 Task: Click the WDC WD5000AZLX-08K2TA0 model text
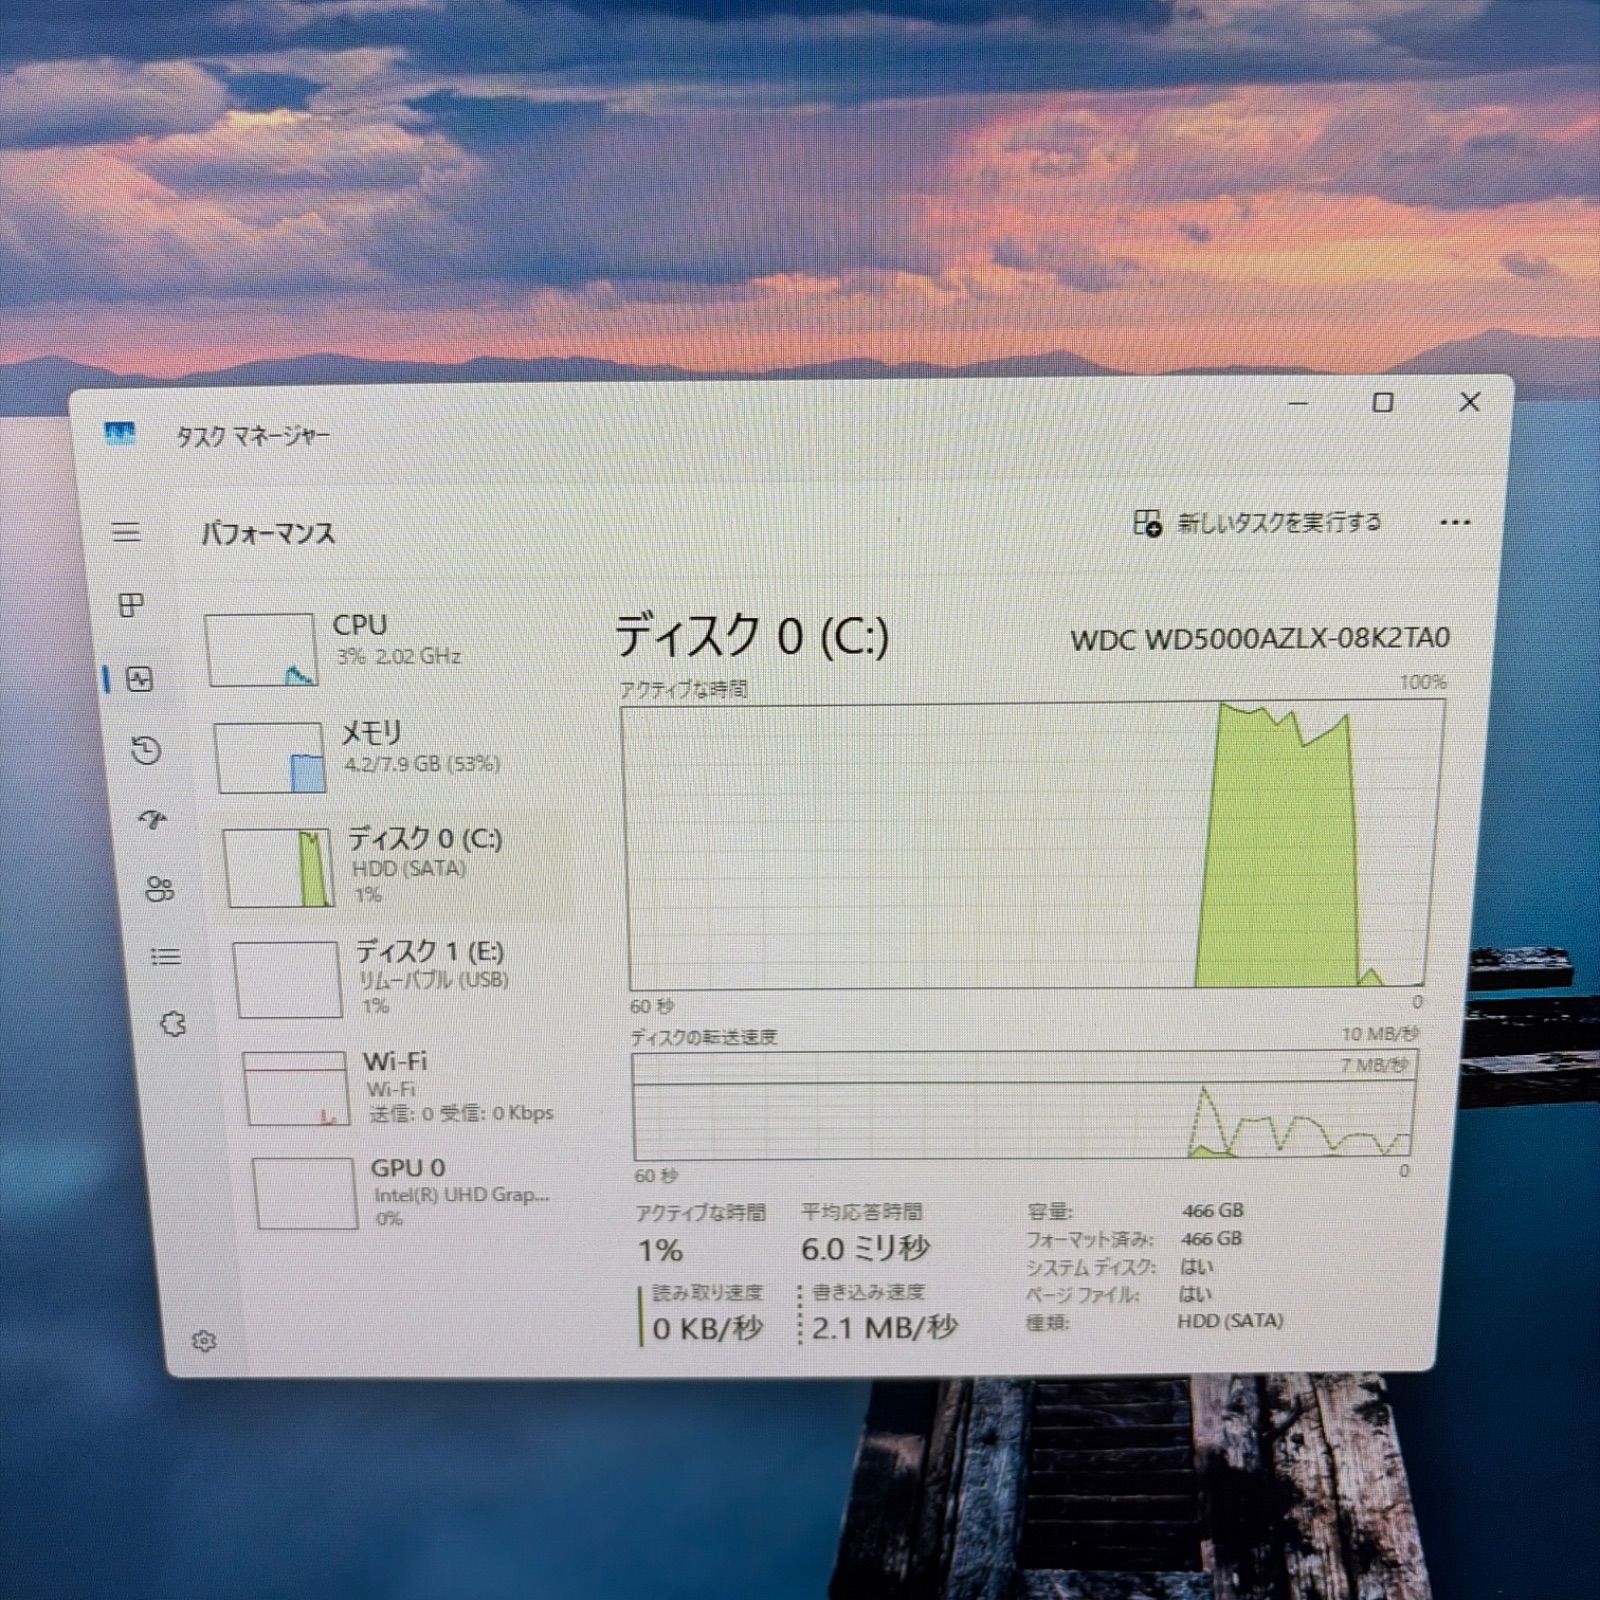point(1260,638)
